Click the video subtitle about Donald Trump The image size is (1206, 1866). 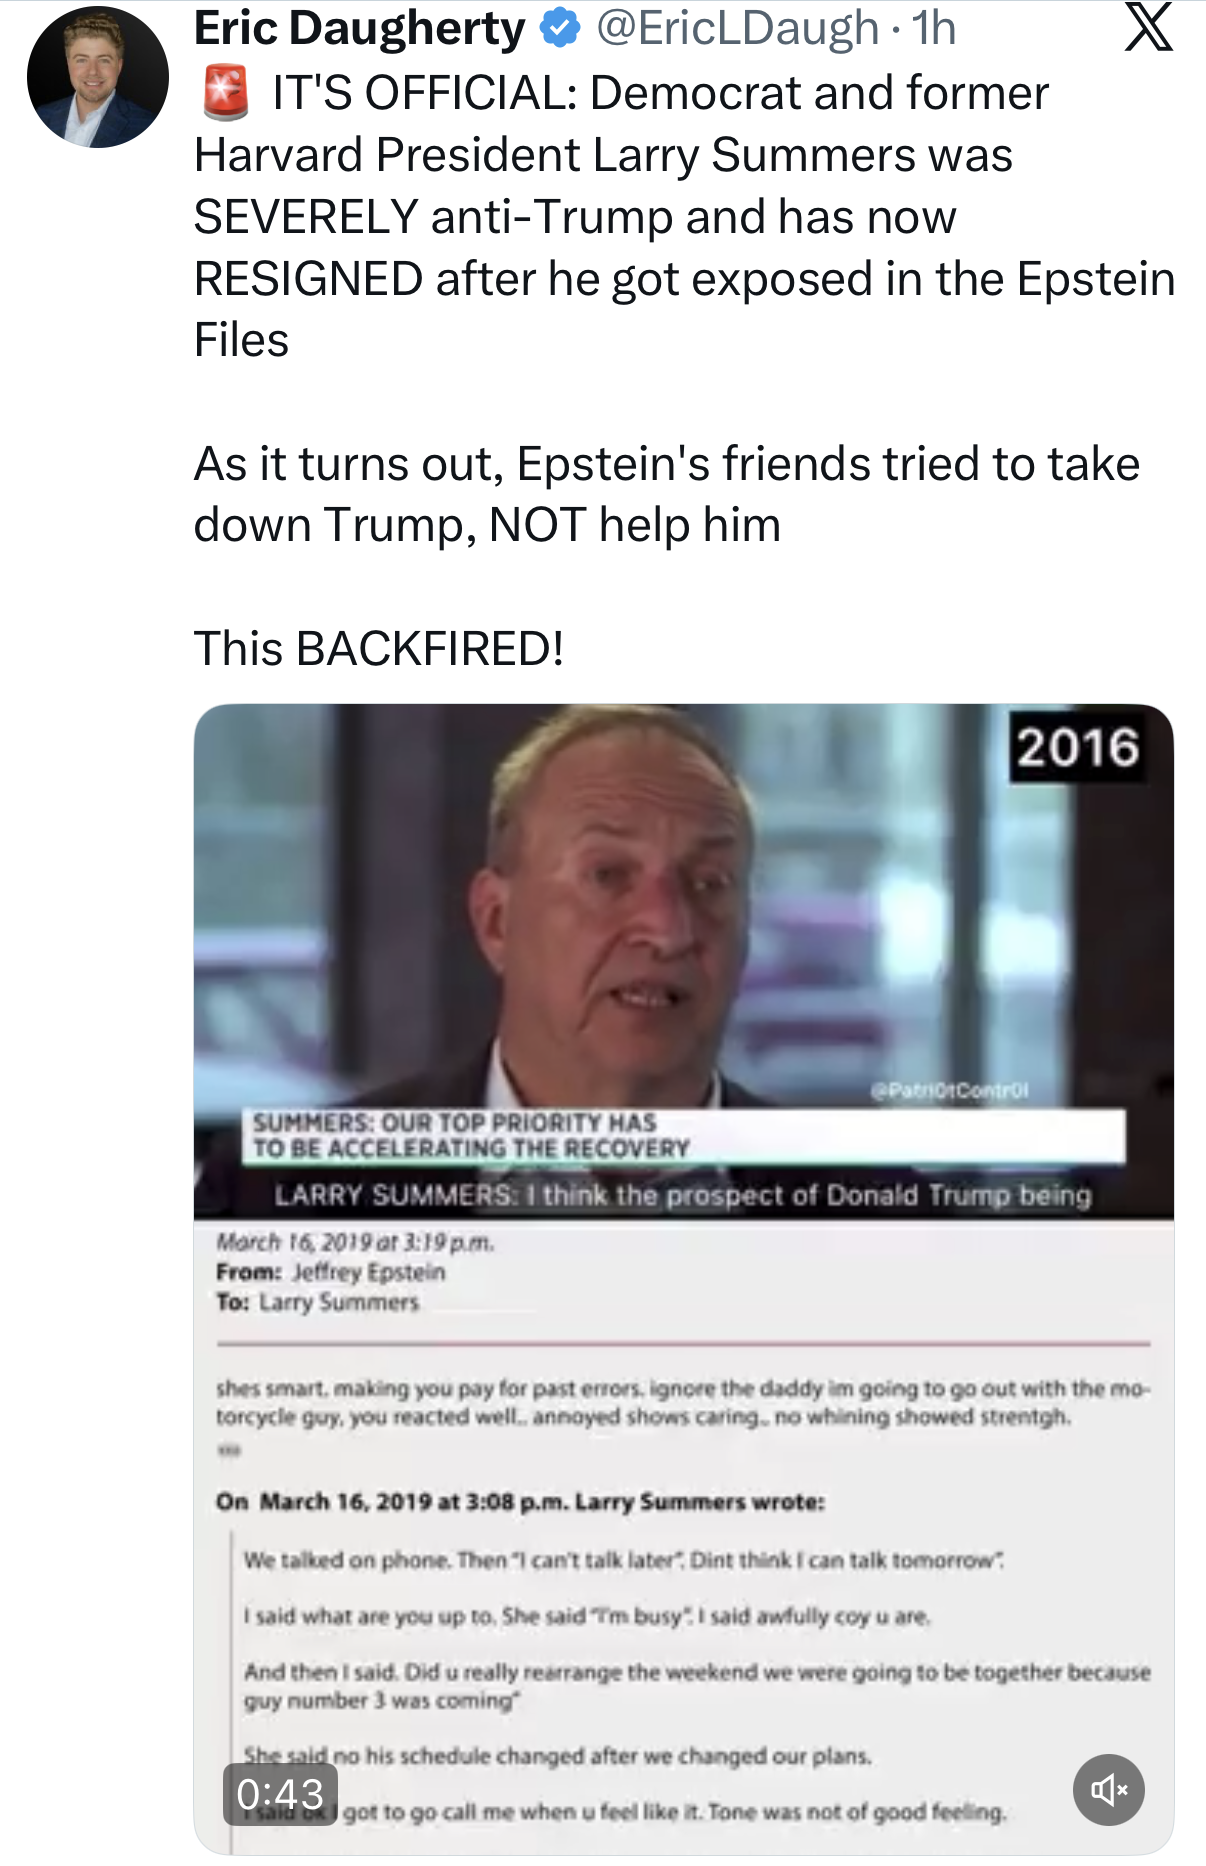click(683, 1195)
